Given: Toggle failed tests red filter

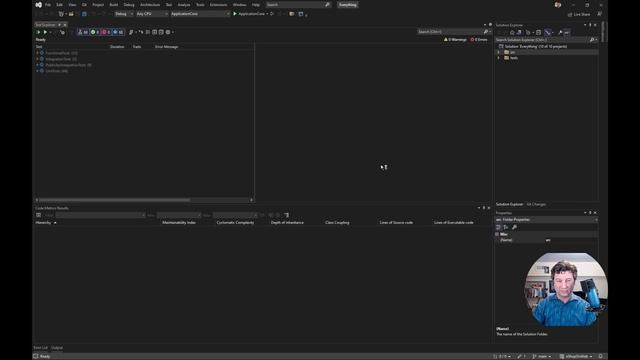Looking at the screenshot, I should (x=106, y=32).
